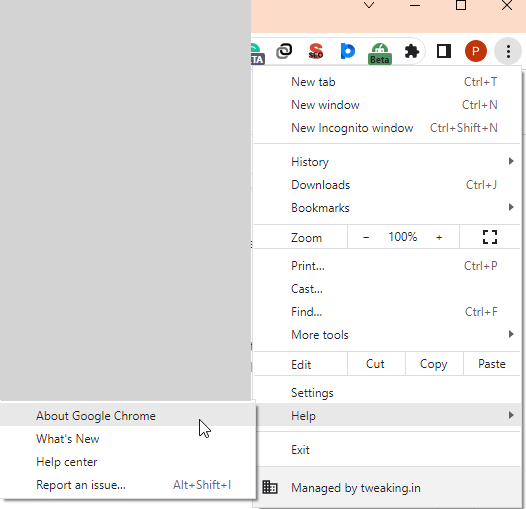Click the Cut button in Edit row
The height and width of the screenshot is (509, 526).
coord(376,364)
